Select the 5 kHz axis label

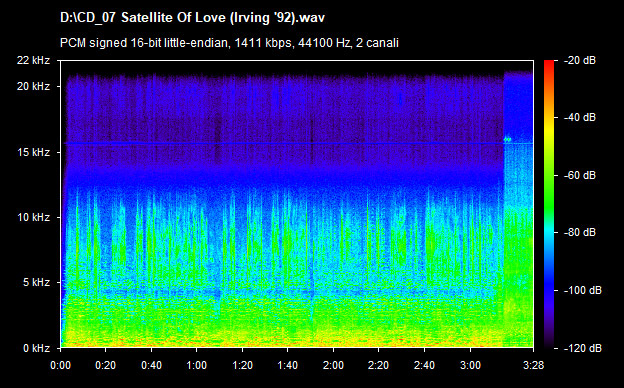point(36,283)
